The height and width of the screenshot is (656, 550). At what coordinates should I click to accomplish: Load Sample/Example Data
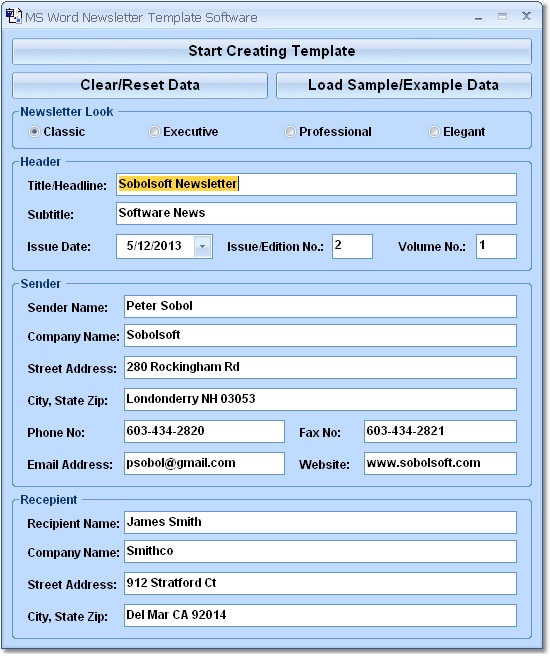click(404, 85)
